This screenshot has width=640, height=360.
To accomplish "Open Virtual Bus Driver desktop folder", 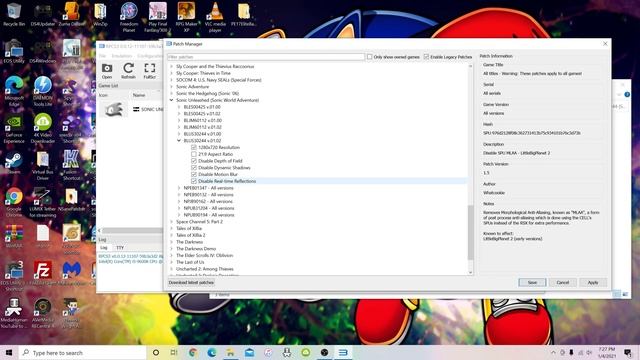I will pos(42,165).
